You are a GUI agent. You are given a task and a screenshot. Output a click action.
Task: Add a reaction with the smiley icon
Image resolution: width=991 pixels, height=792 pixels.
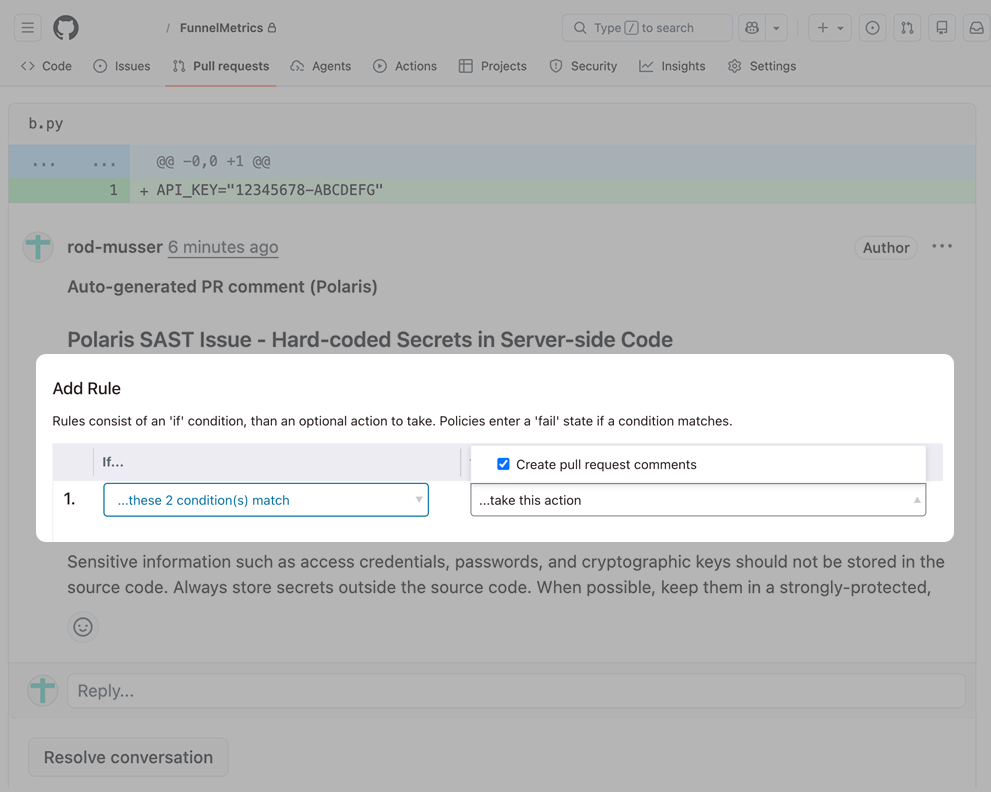click(83, 627)
